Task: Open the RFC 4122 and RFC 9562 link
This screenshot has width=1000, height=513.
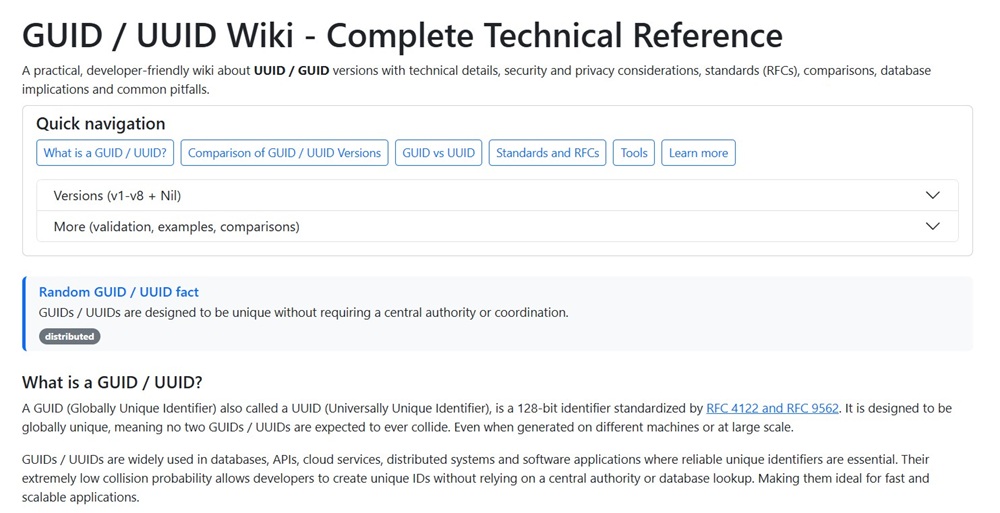Action: [x=772, y=408]
